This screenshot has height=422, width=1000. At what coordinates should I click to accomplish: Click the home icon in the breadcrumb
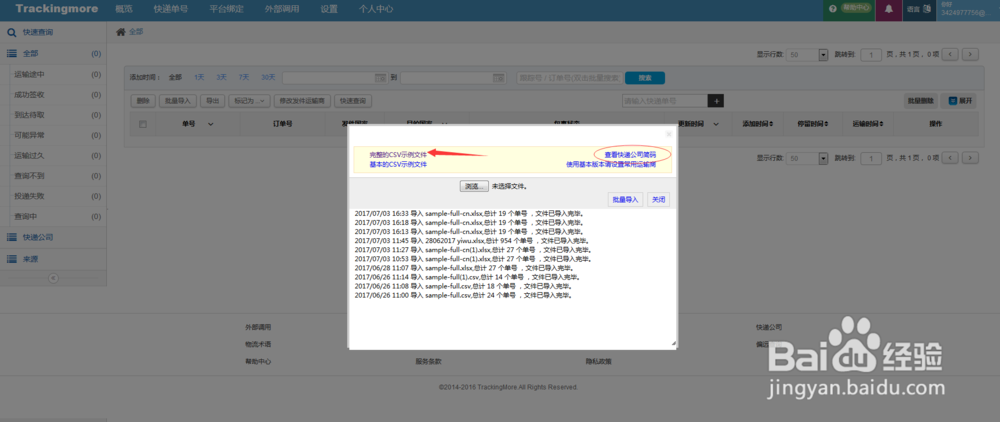(x=120, y=32)
